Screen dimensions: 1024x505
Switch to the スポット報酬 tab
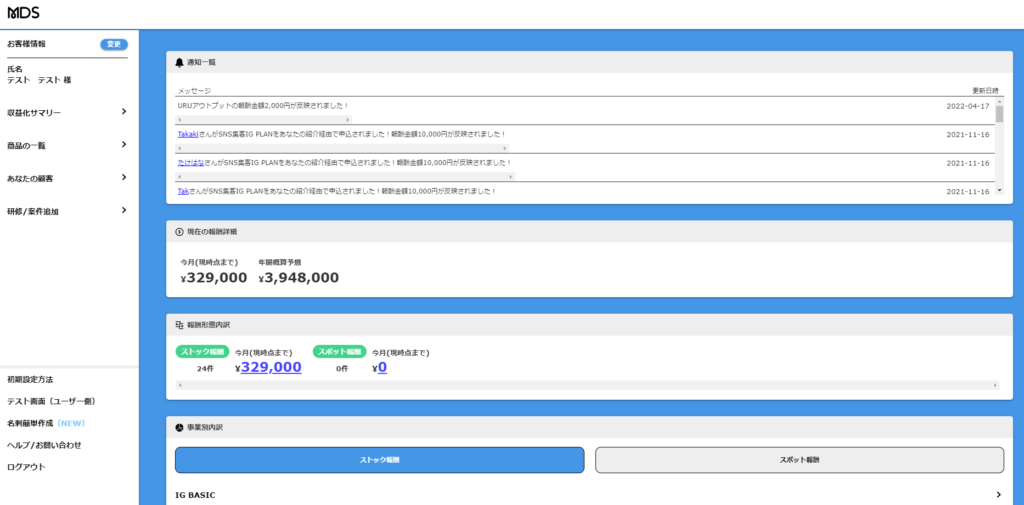point(799,460)
